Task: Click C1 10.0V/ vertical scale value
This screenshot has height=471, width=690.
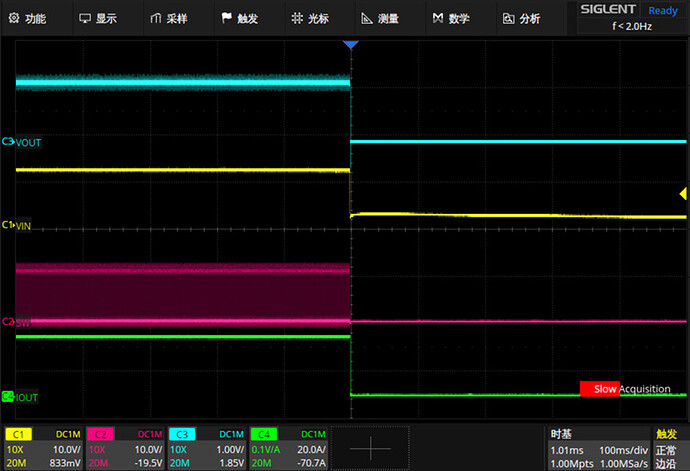Action: click(x=66, y=449)
